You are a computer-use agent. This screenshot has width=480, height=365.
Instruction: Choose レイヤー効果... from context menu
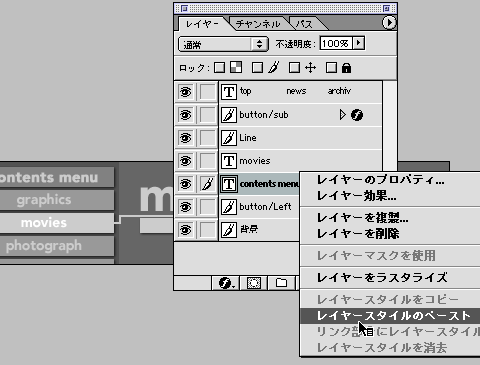390,196
